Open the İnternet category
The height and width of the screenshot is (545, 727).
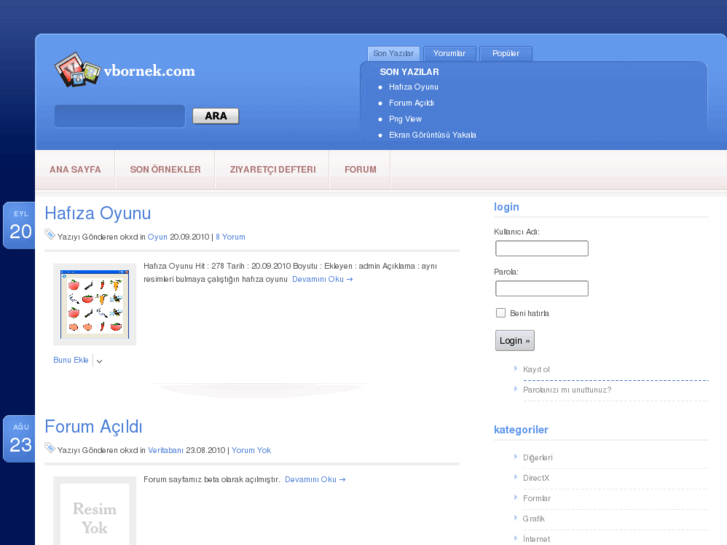click(x=536, y=539)
